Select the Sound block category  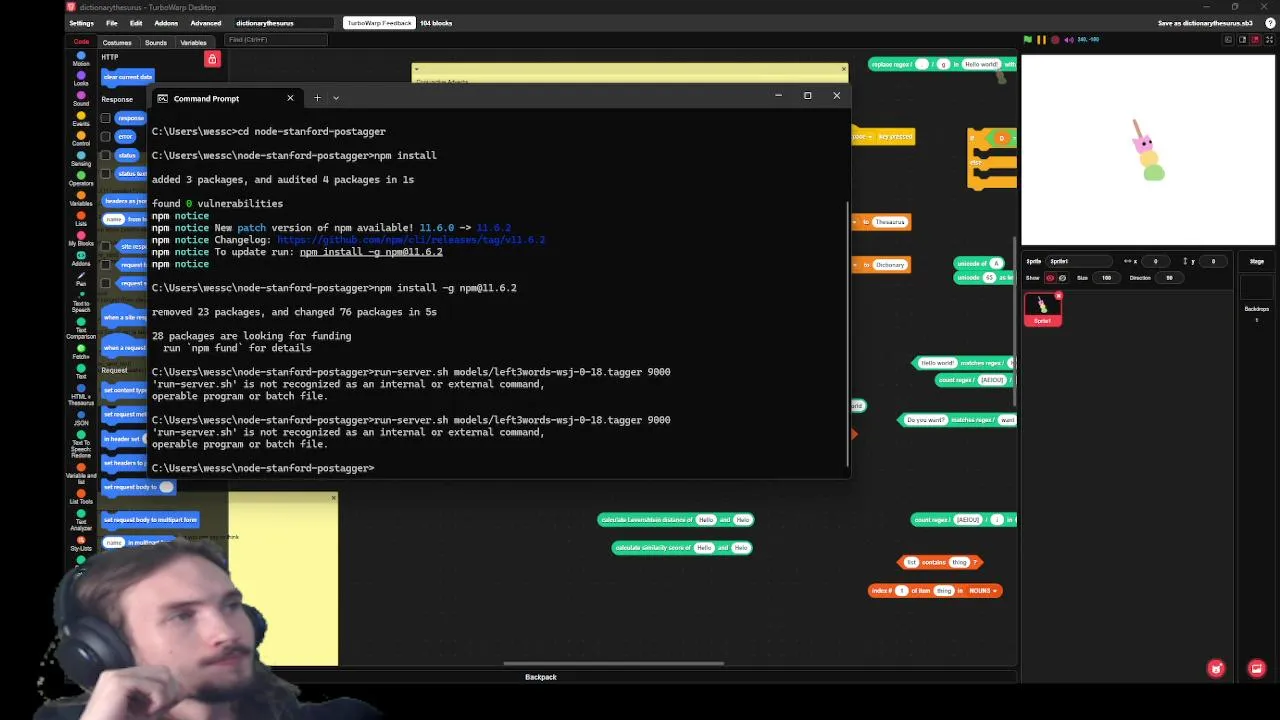point(81,99)
